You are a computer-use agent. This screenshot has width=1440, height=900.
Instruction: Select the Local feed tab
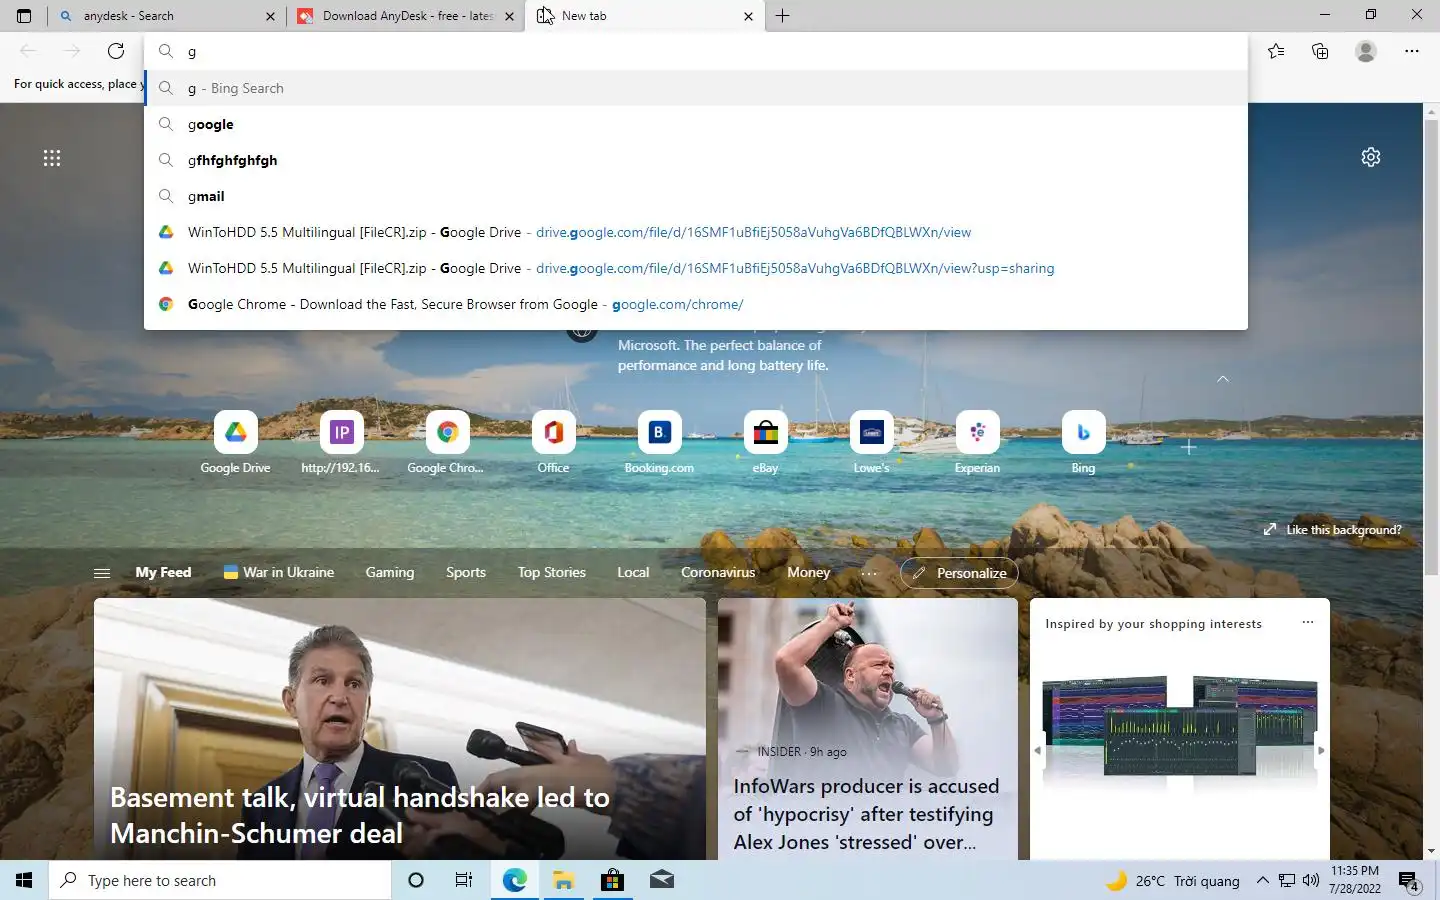coord(633,572)
